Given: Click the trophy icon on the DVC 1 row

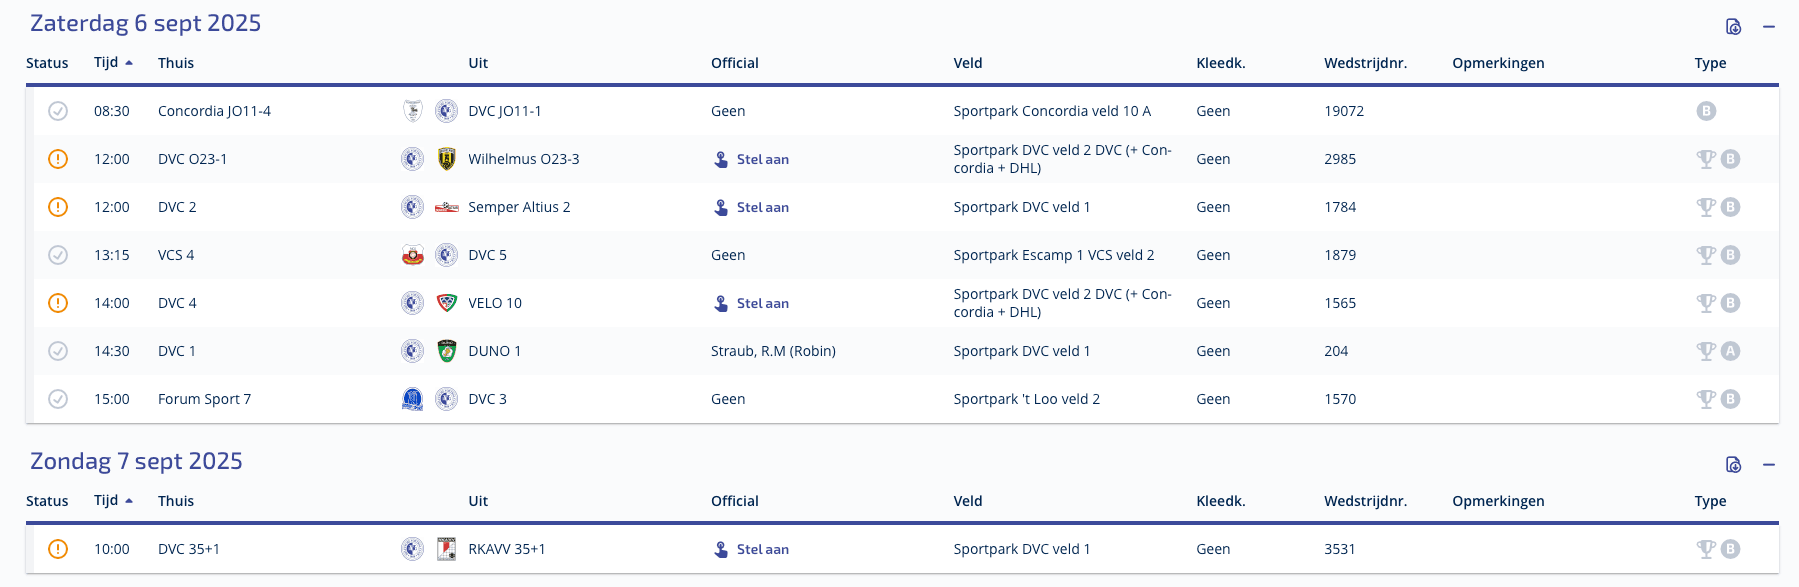Looking at the screenshot, I should [x=1706, y=351].
